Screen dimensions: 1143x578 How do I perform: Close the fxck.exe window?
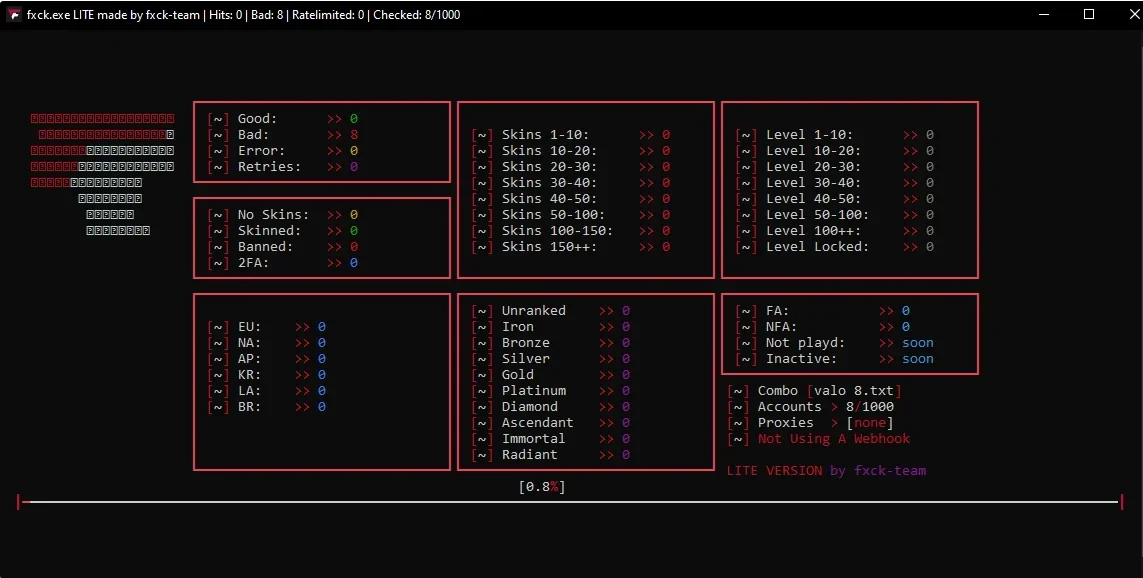pyautogui.click(x=1133, y=15)
